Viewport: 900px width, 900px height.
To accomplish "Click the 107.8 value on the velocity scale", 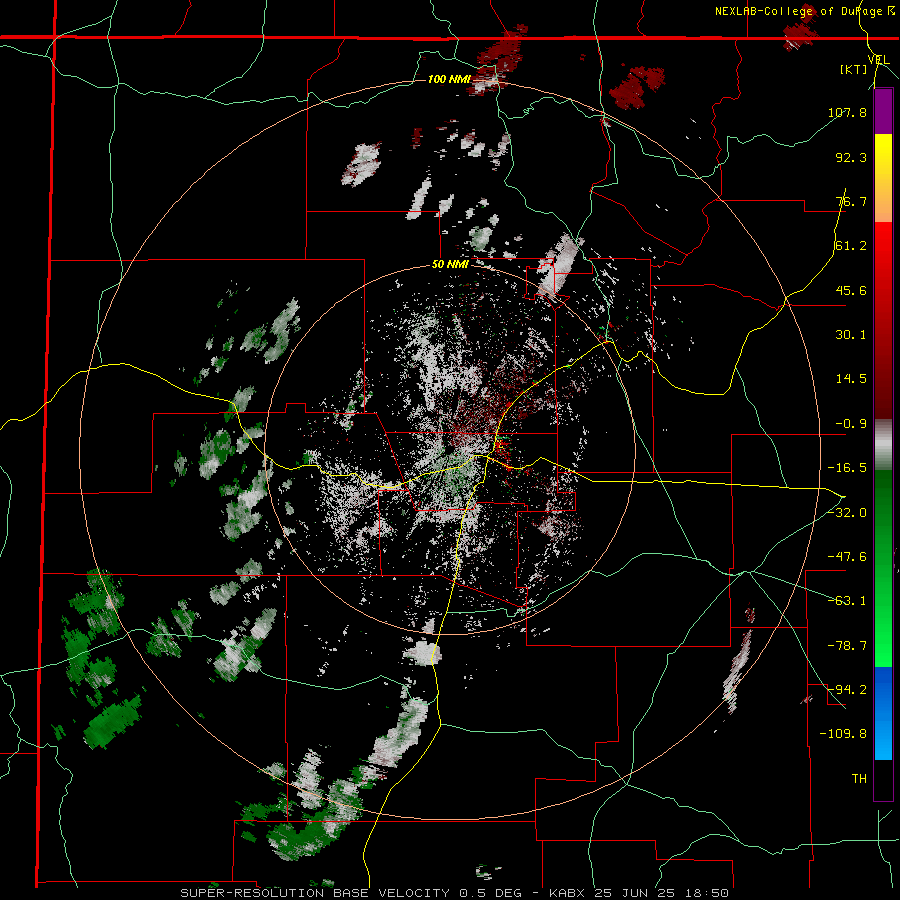I will click(x=847, y=112).
